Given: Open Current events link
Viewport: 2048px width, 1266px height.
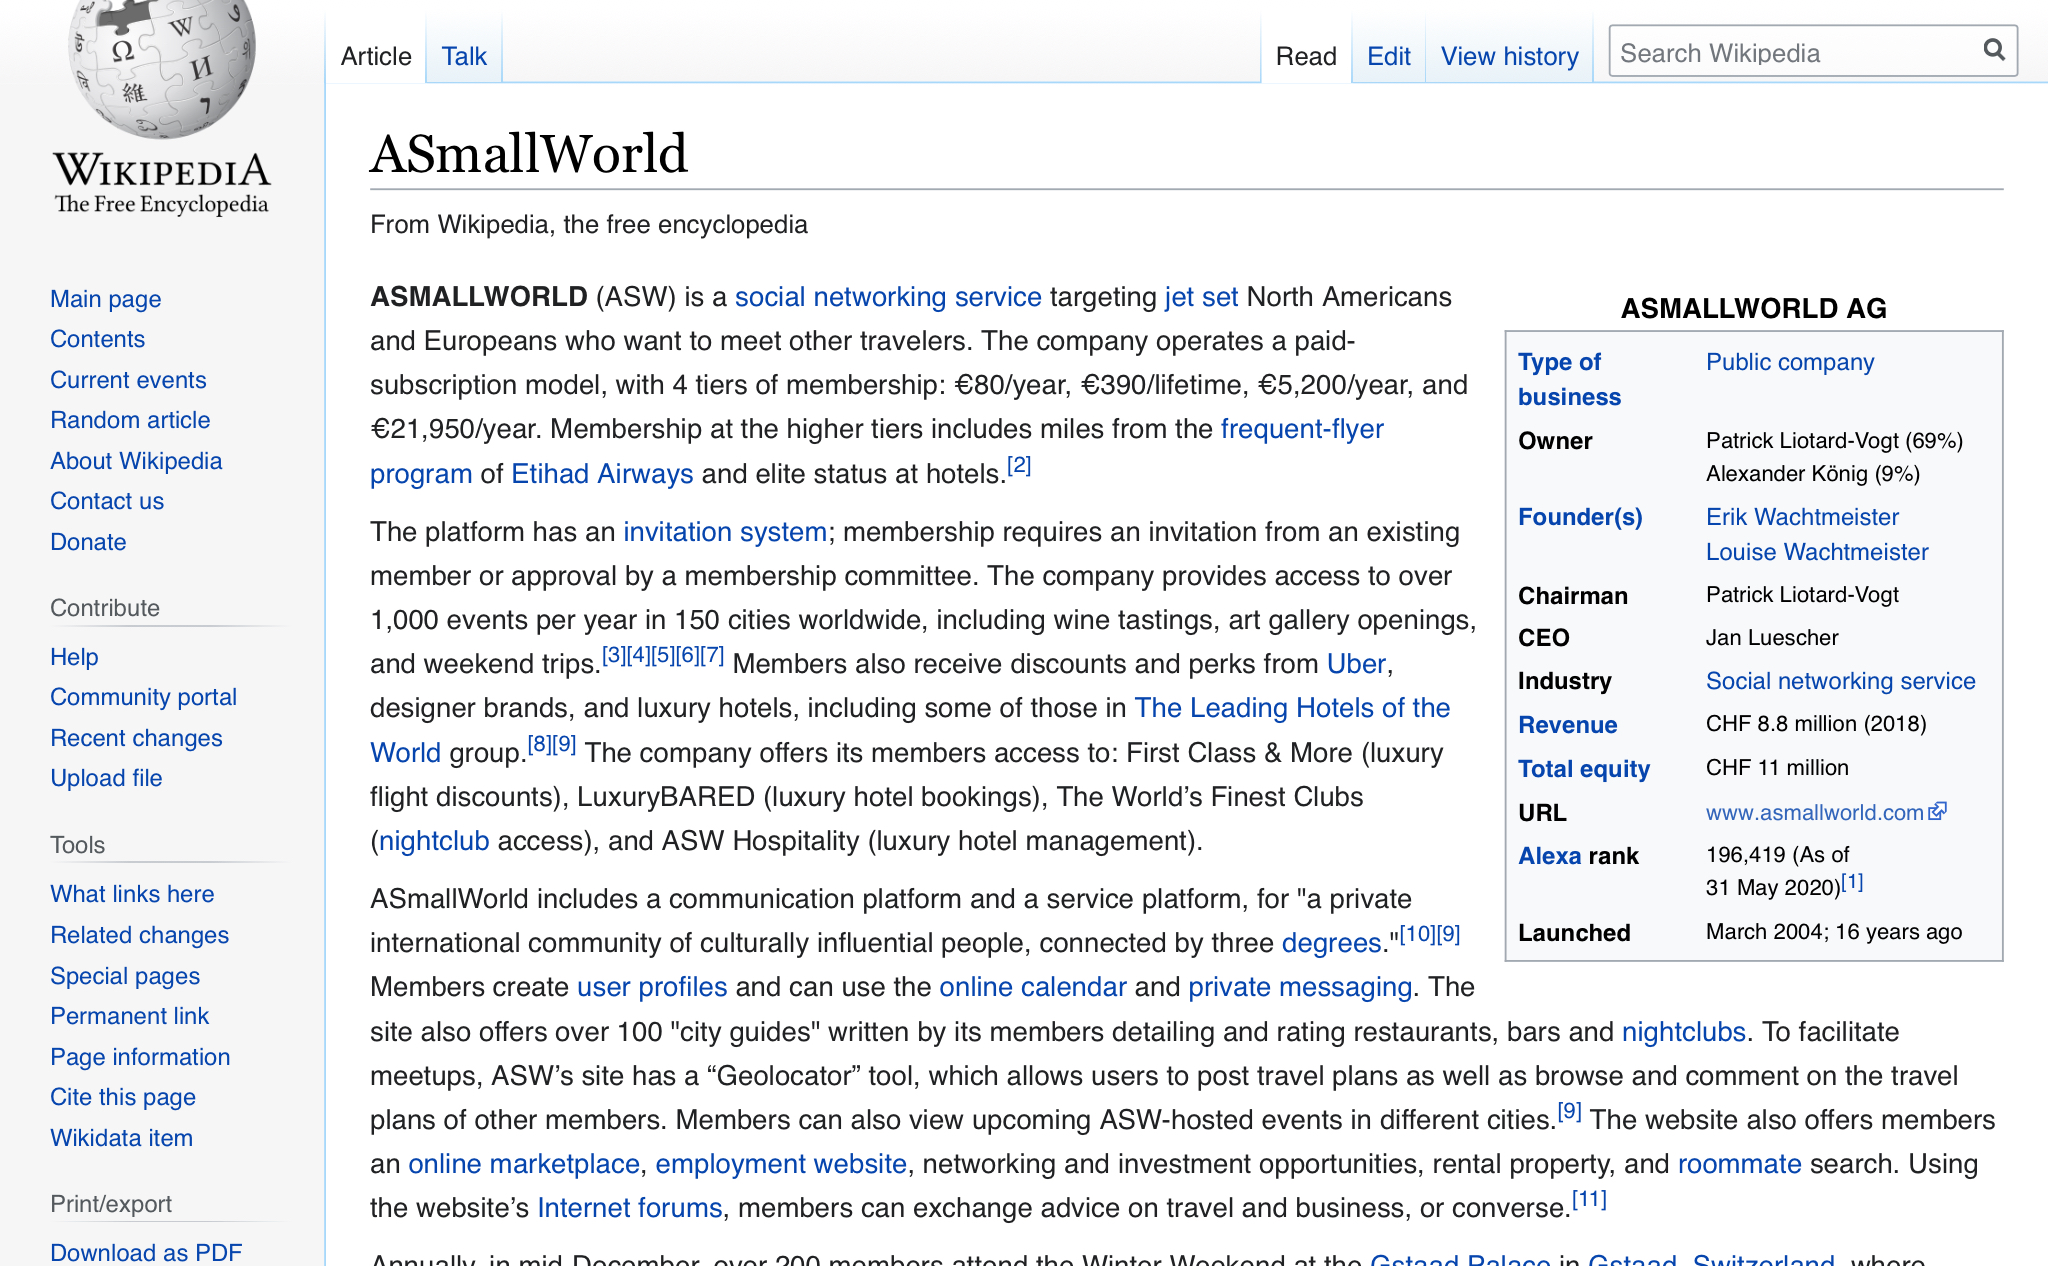Looking at the screenshot, I should point(128,380).
